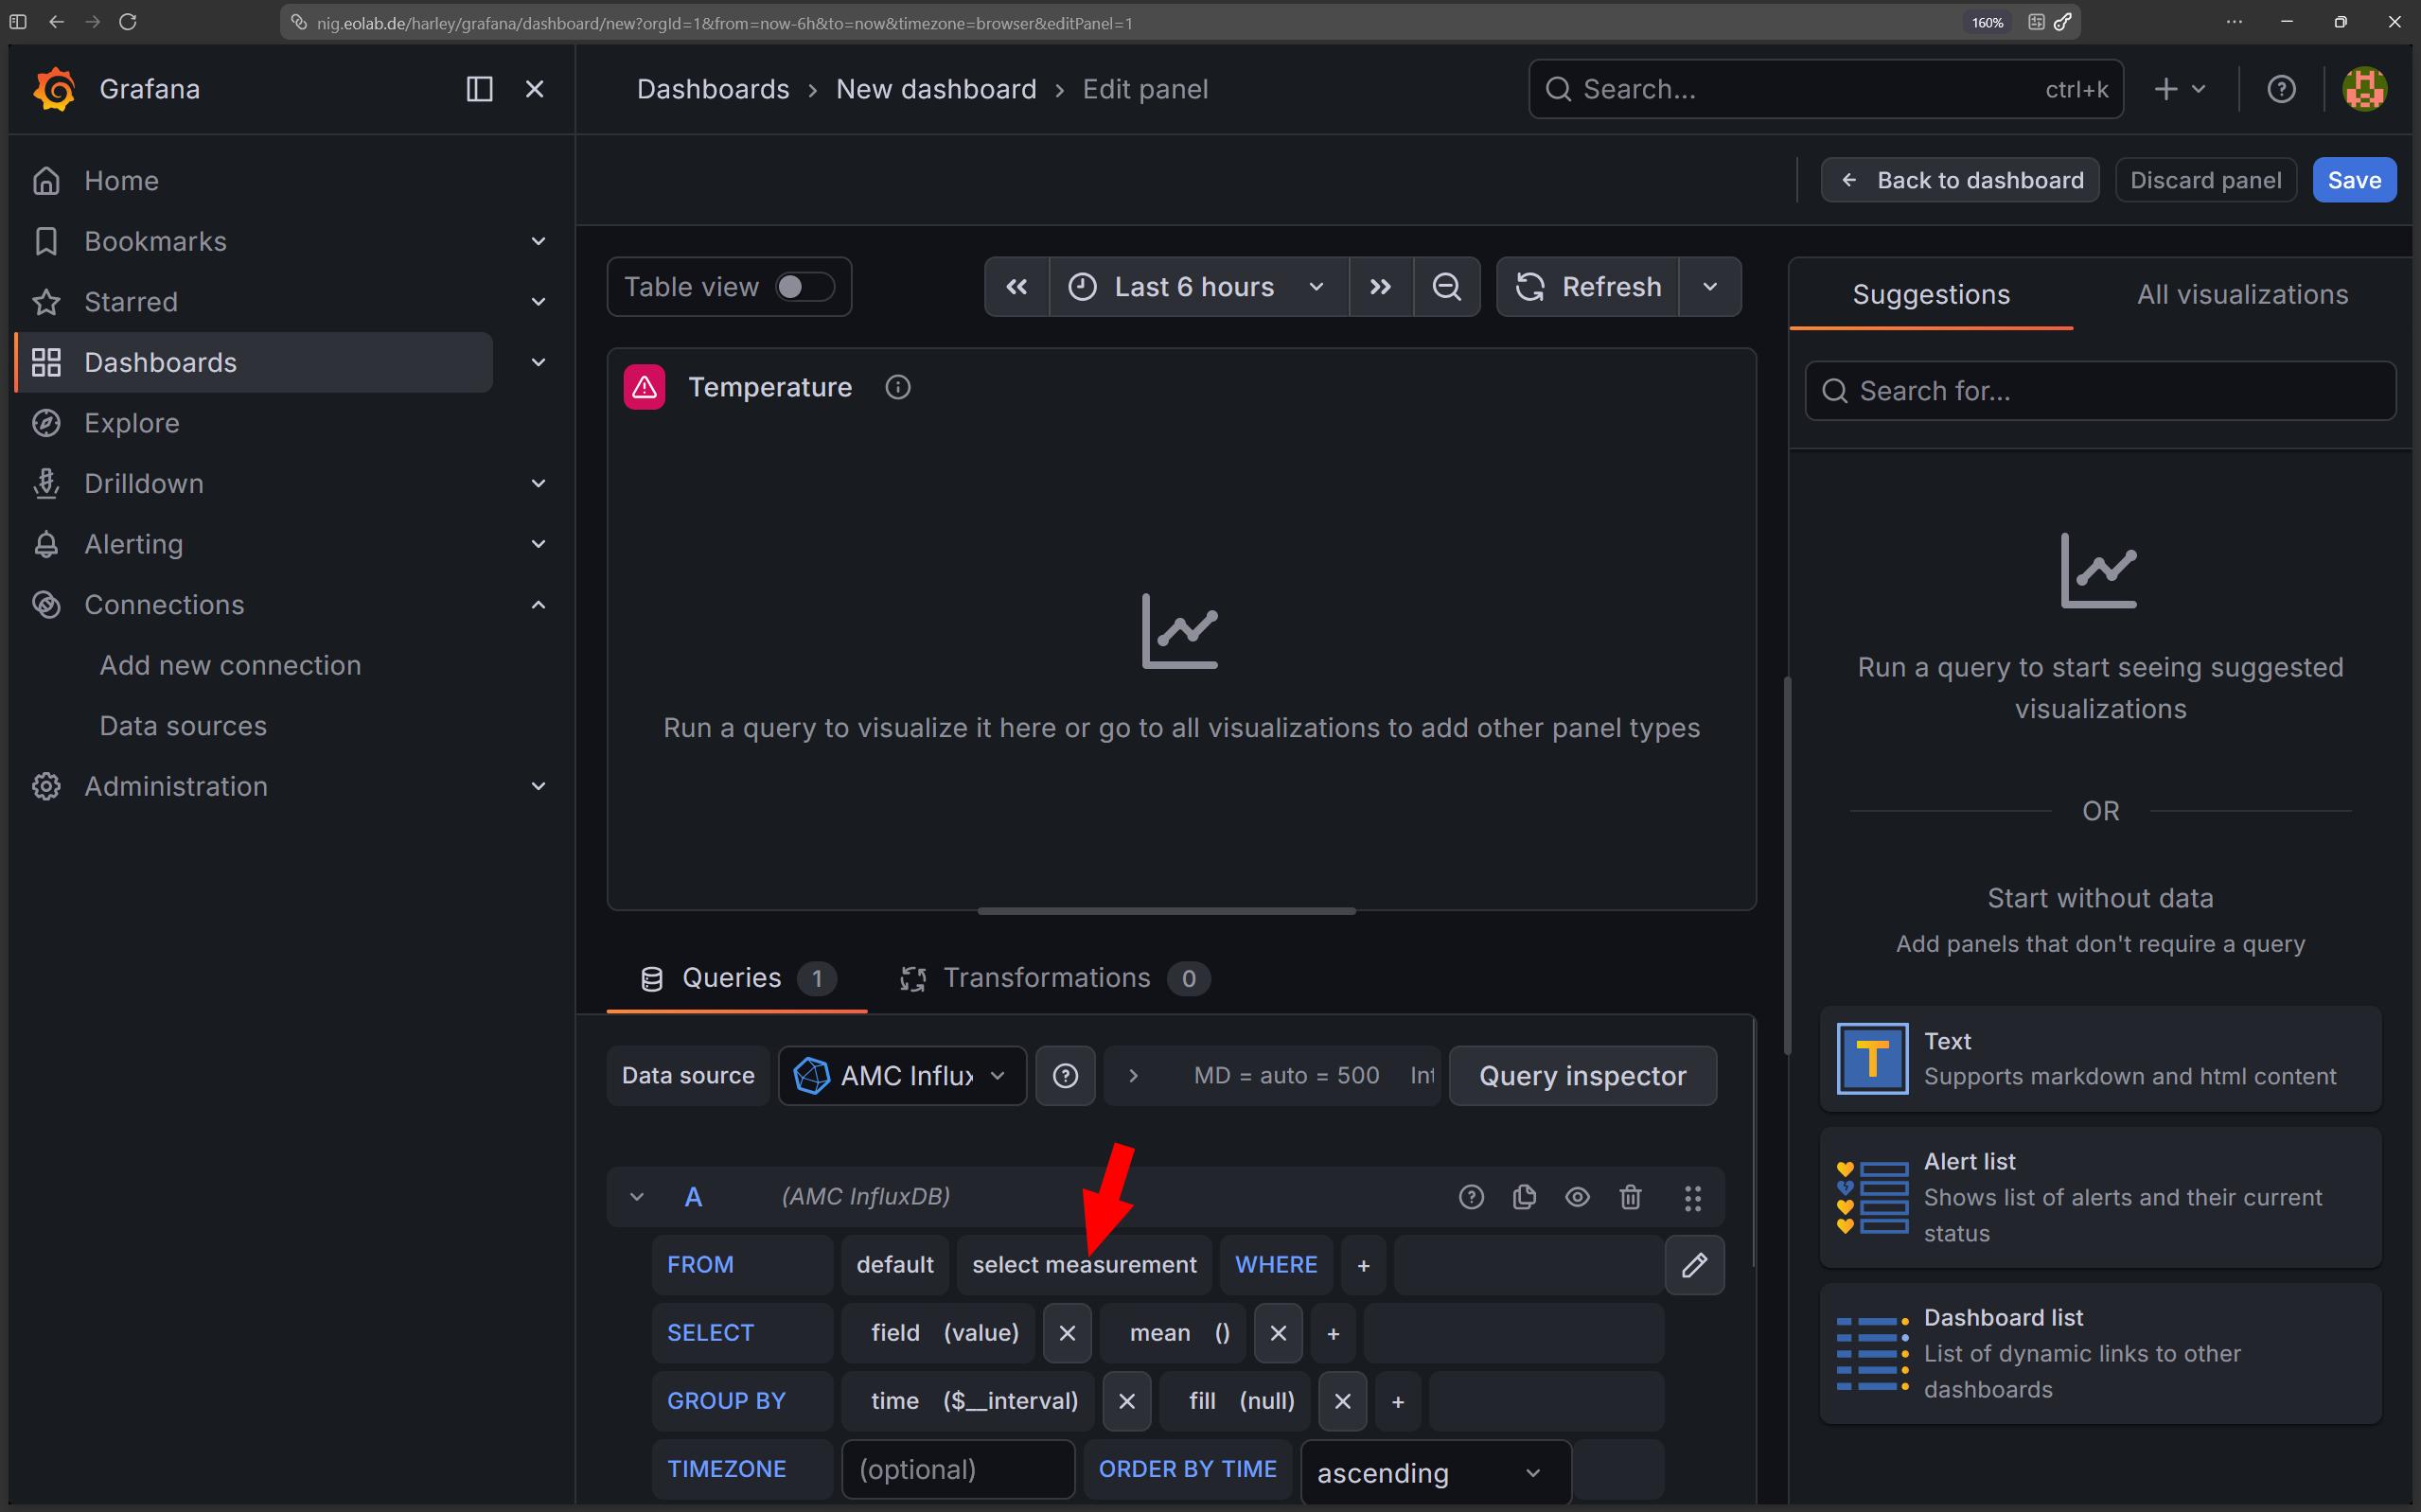Click the Dashboards breadcrumb link
The width and height of the screenshot is (2421, 1512).
(713, 89)
